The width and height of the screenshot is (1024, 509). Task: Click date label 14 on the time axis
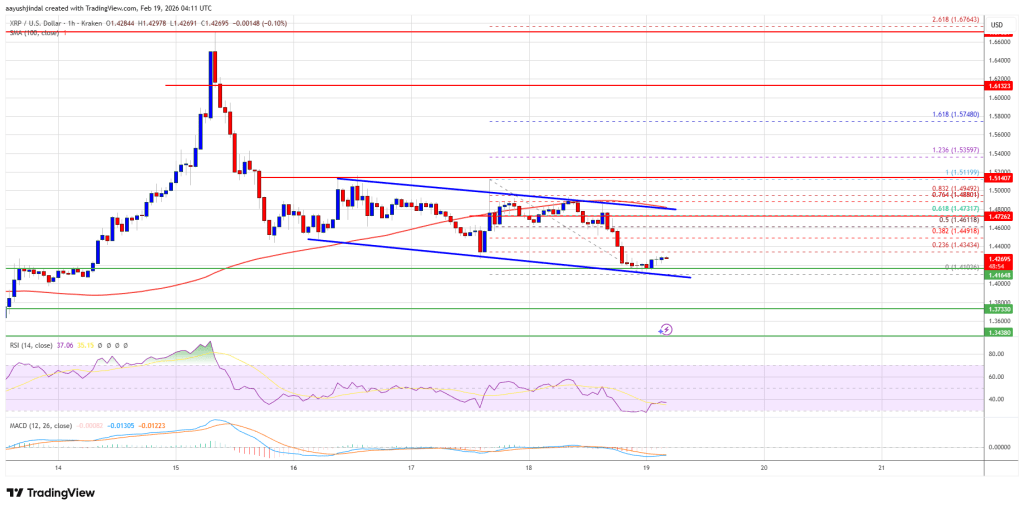pyautogui.click(x=58, y=468)
